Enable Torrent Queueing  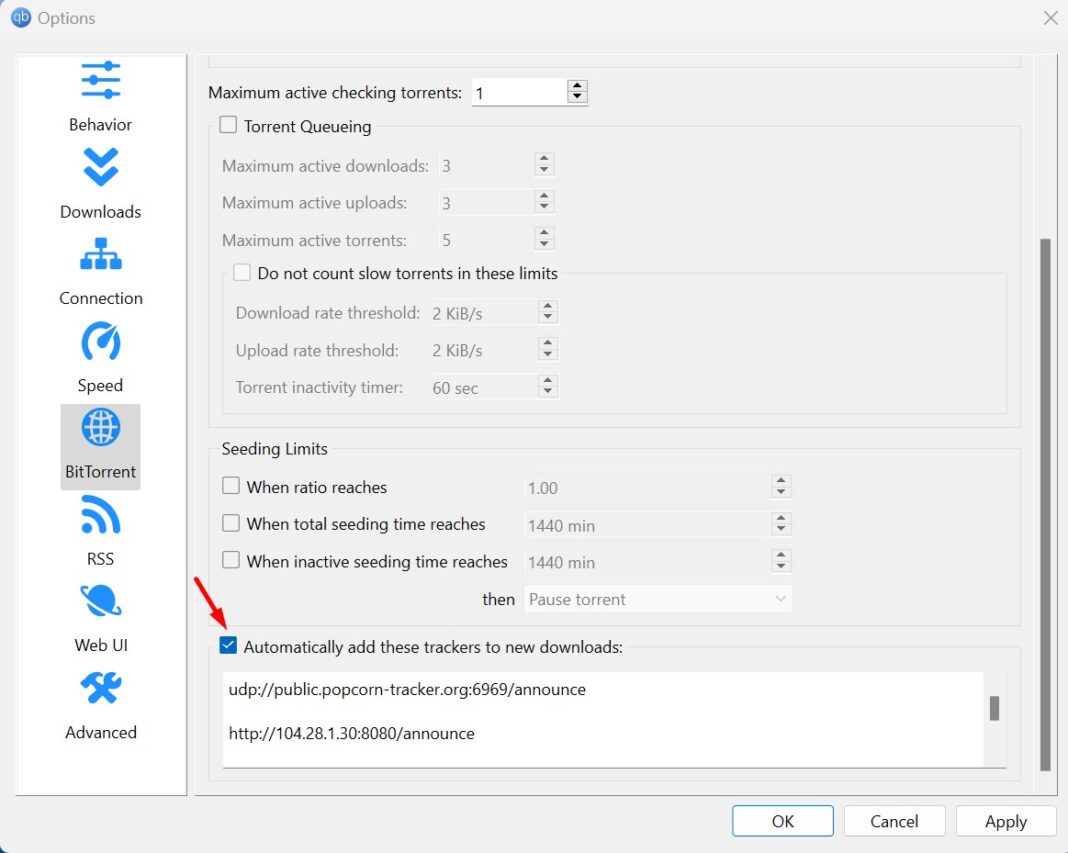227,125
